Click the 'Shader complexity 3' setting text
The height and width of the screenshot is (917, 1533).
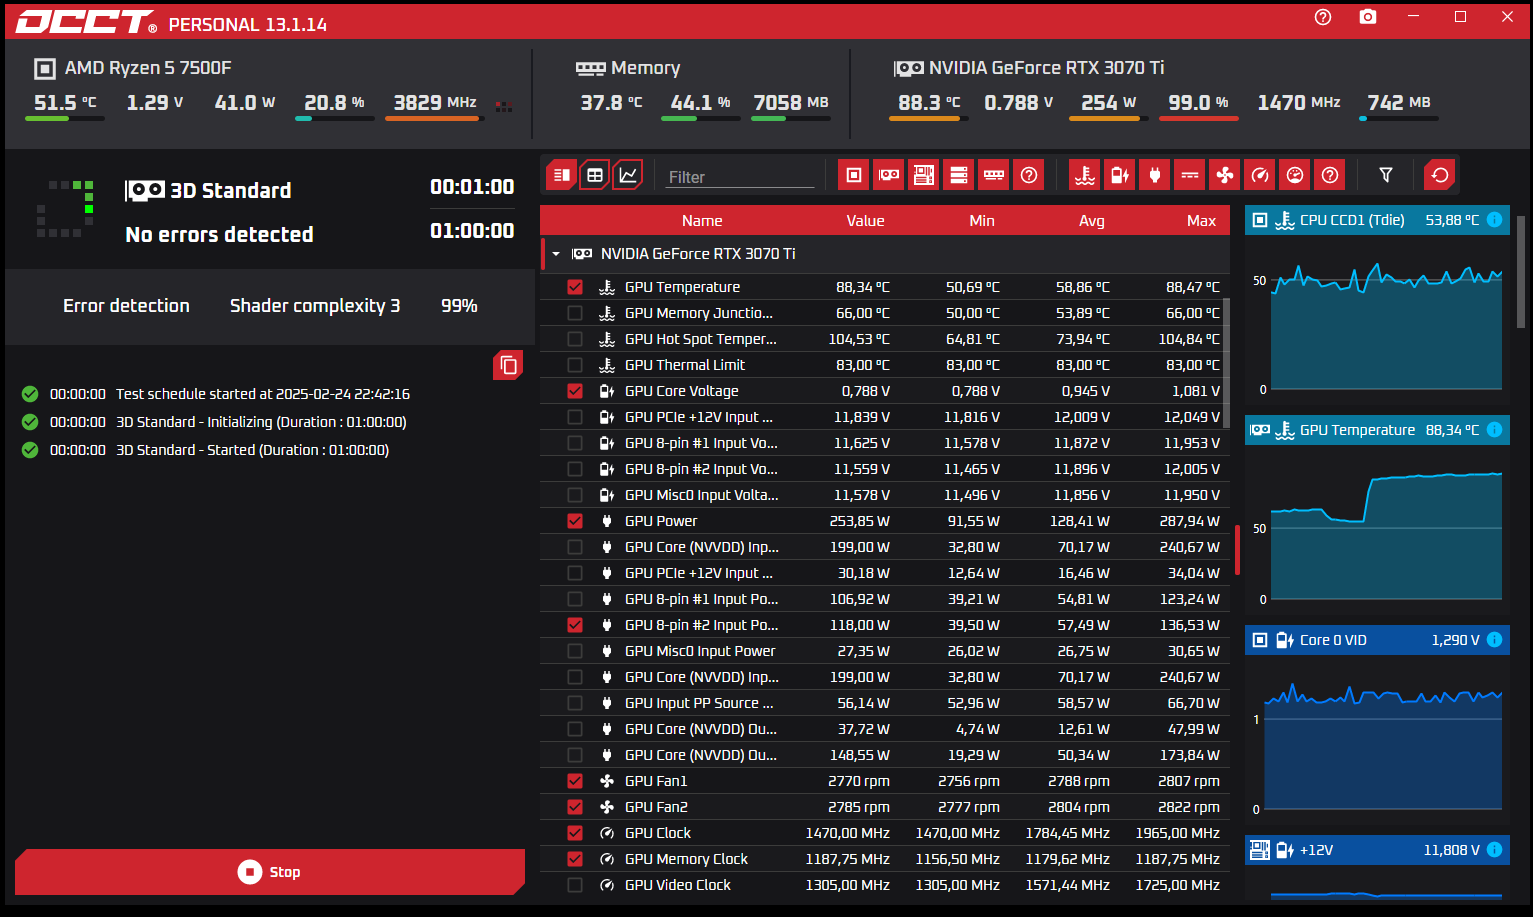coord(315,306)
